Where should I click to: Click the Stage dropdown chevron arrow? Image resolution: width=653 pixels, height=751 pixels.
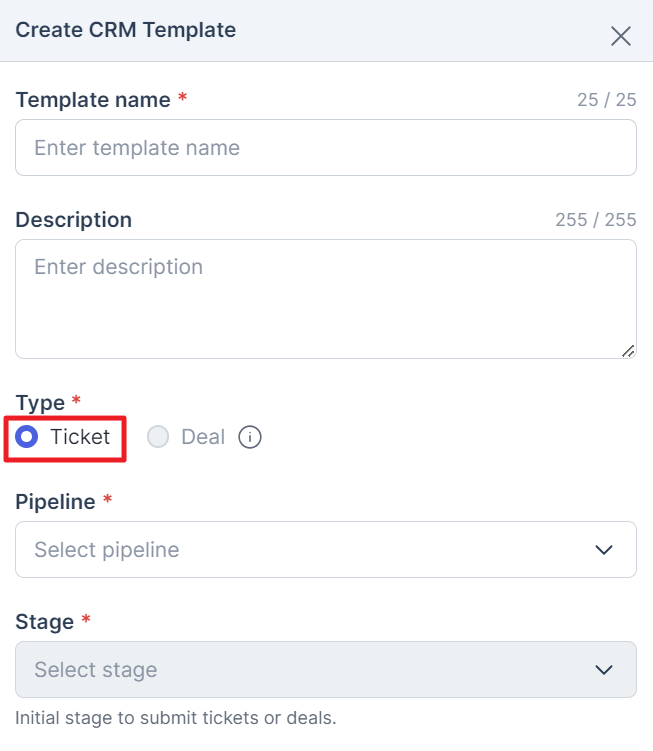click(x=604, y=669)
